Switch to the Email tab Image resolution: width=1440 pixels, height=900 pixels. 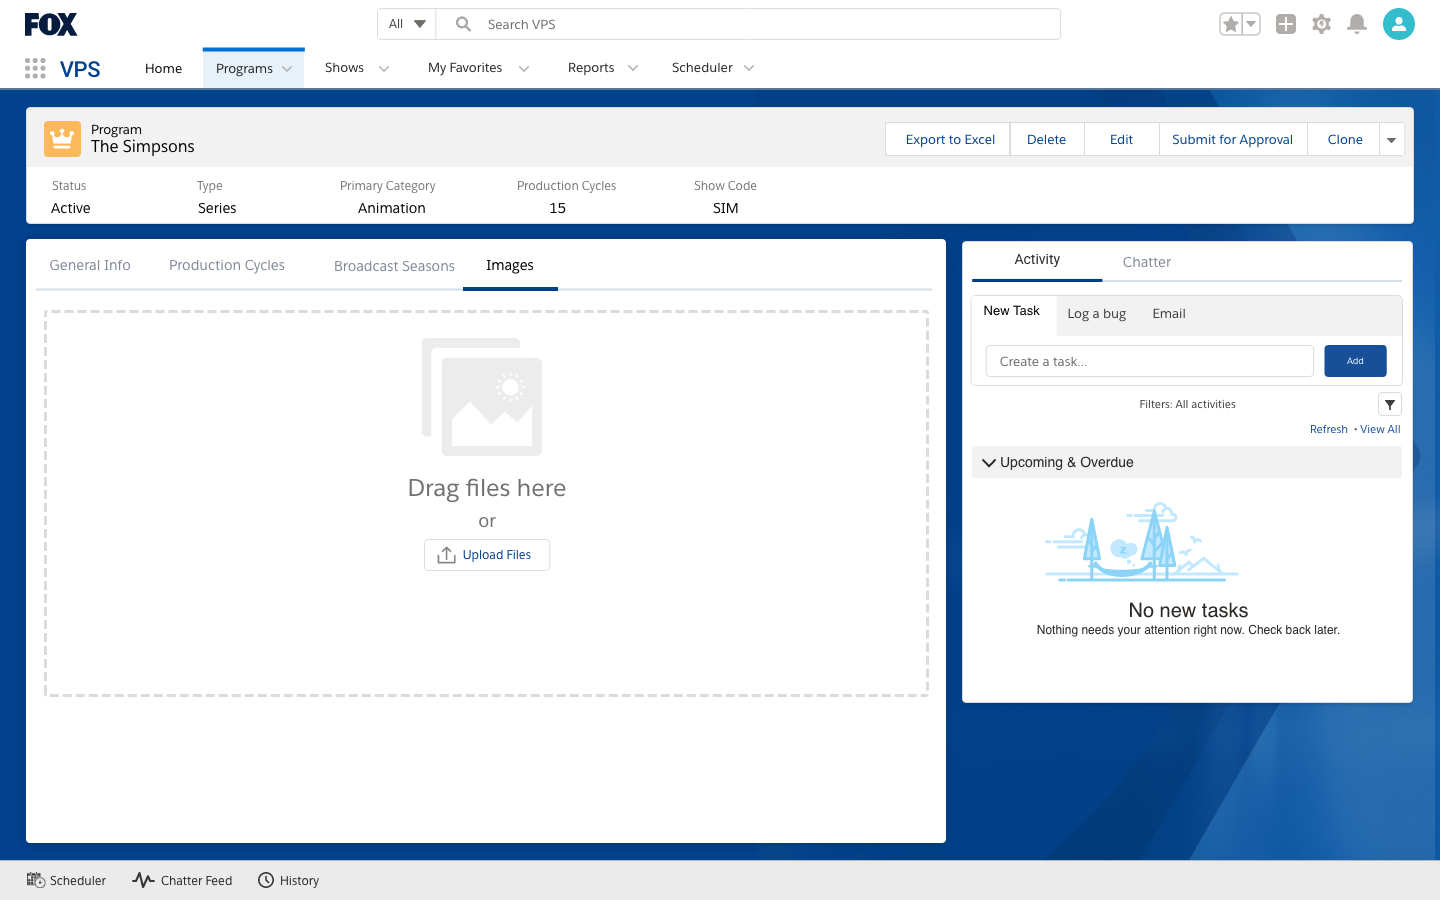[1169, 314]
